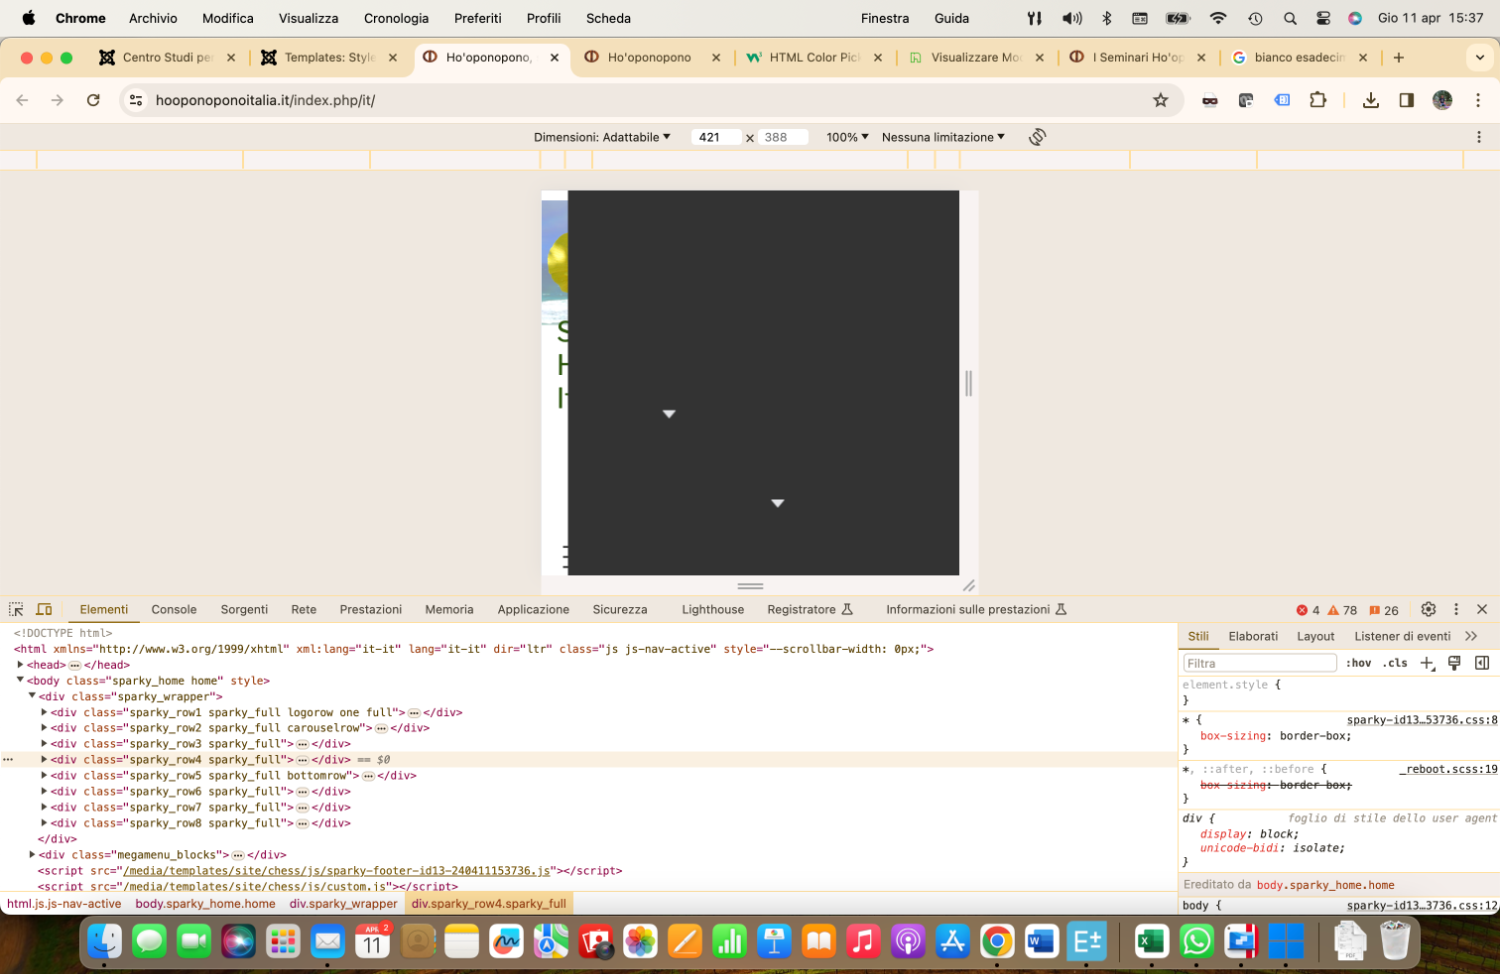The height and width of the screenshot is (974, 1500).
Task: Open Microsoft Excel from the Dock
Action: tap(1151, 941)
